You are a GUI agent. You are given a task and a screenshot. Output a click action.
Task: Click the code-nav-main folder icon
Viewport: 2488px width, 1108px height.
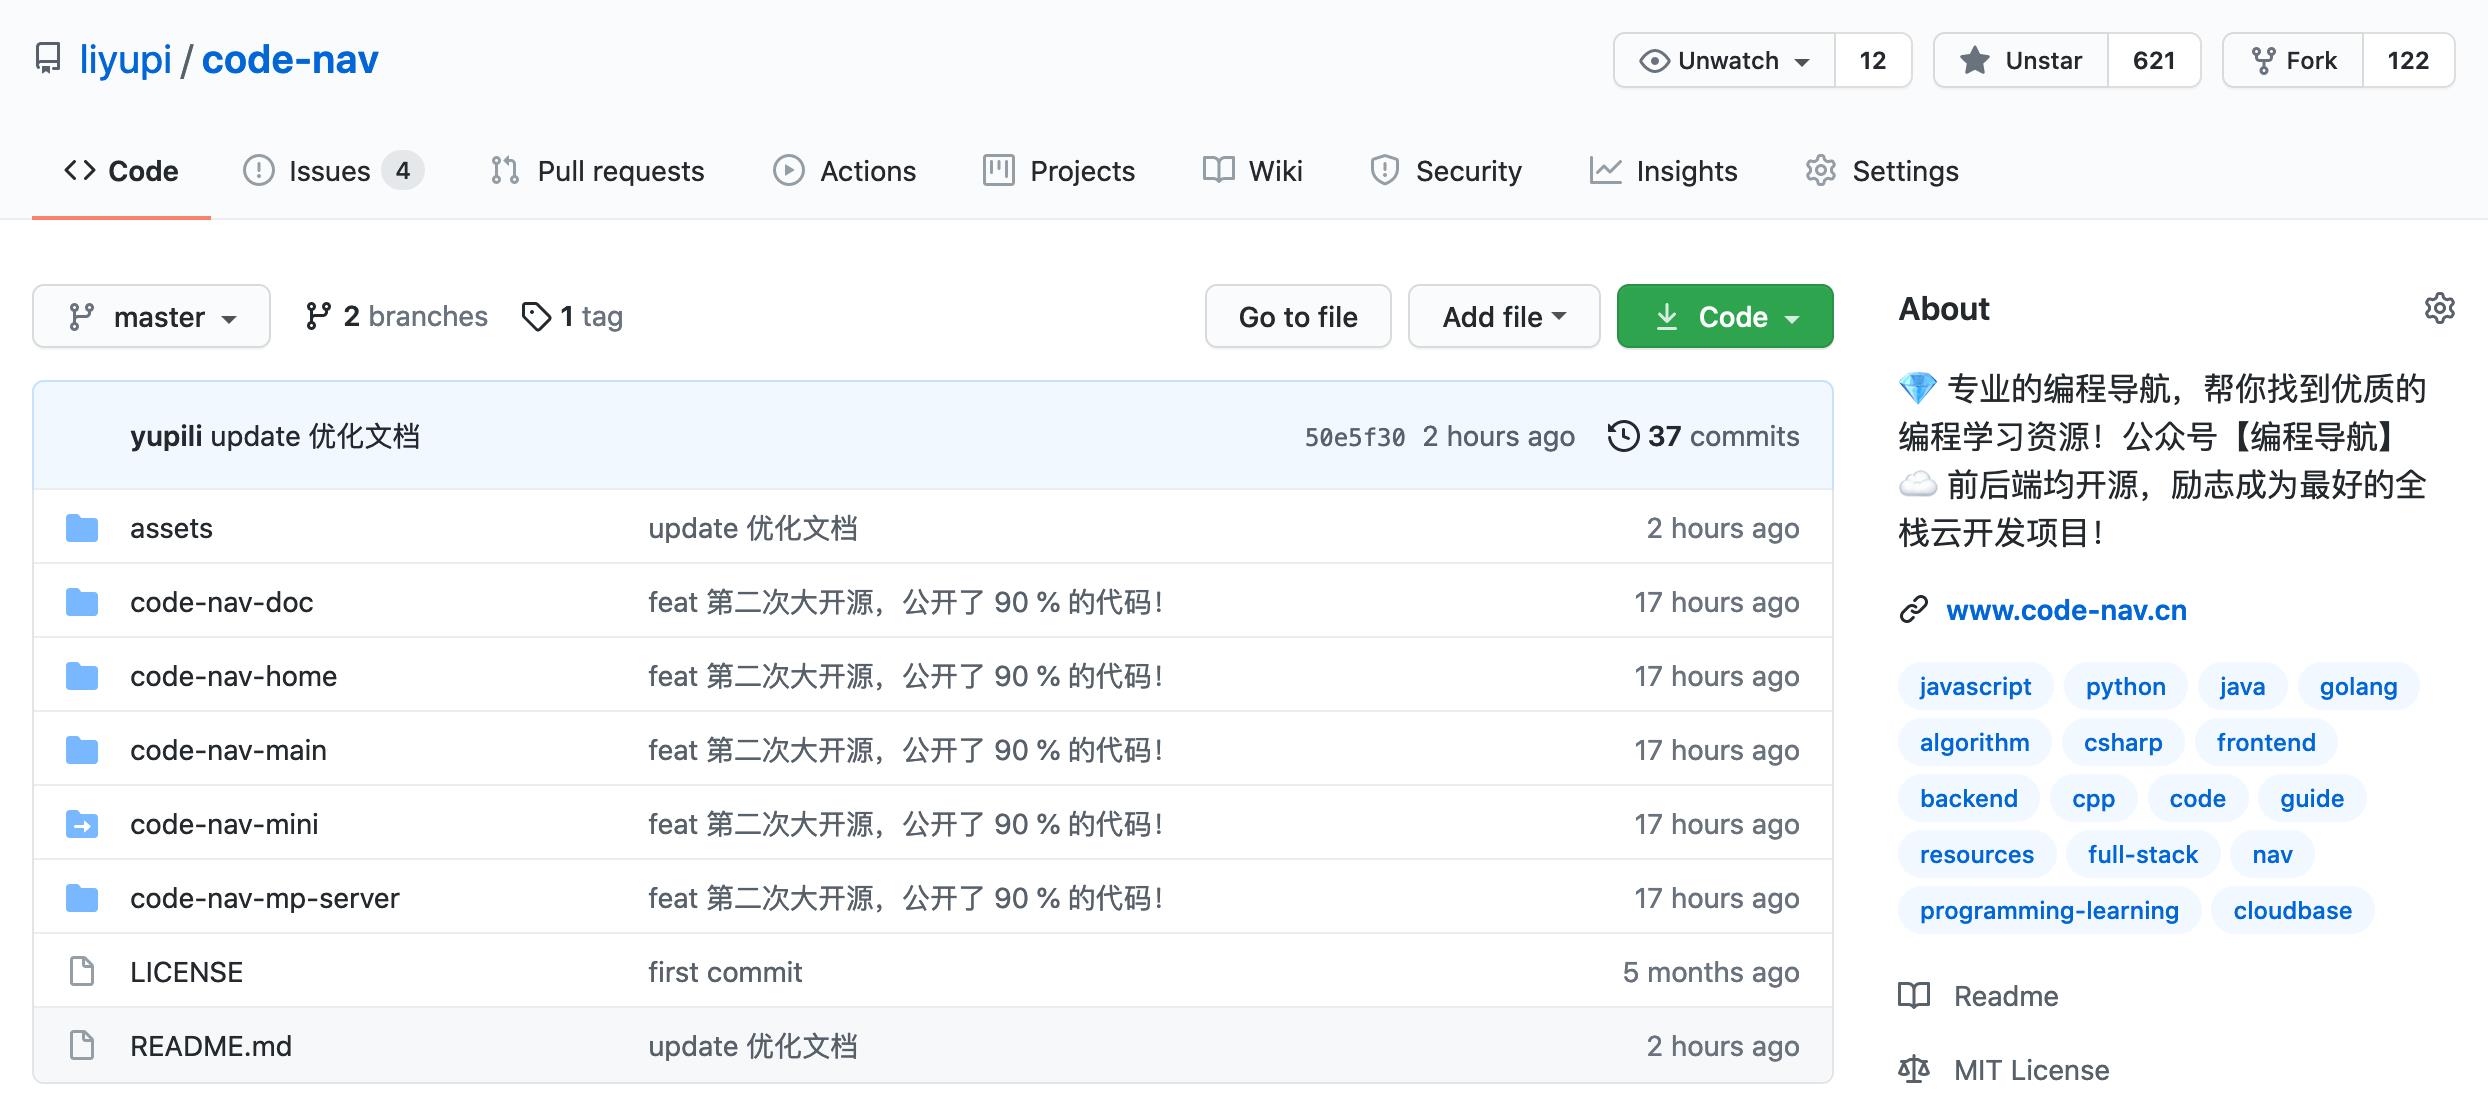point(82,750)
